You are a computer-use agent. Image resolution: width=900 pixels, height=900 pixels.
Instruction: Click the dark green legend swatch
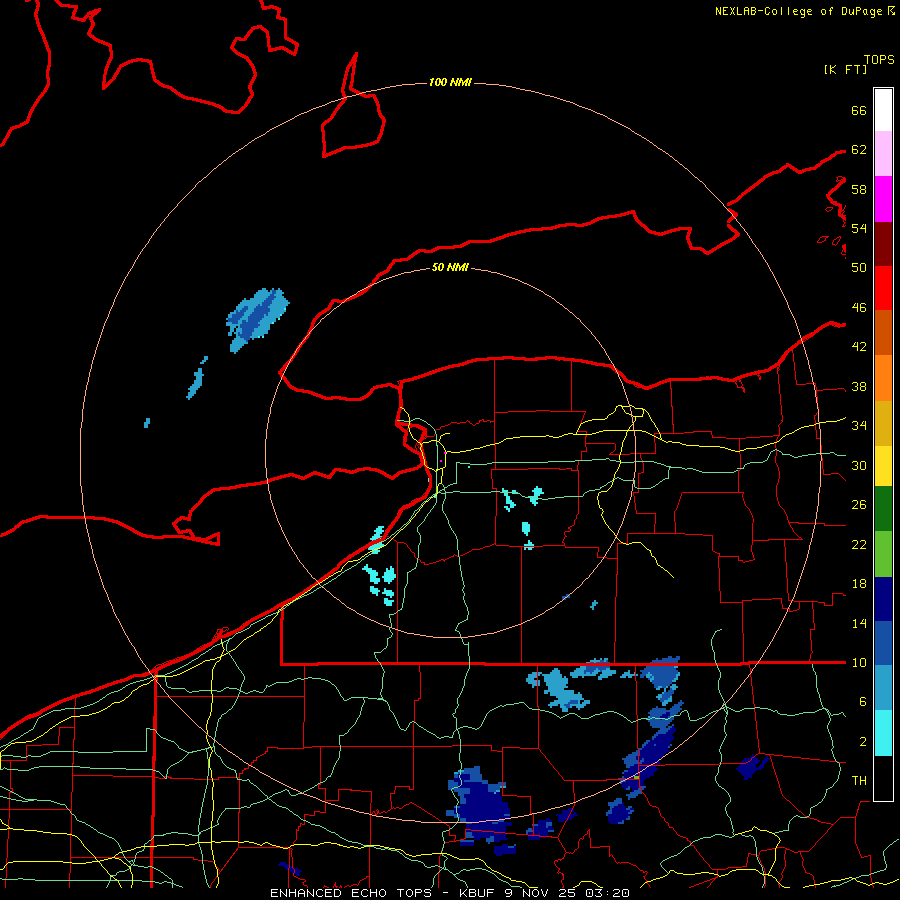883,509
